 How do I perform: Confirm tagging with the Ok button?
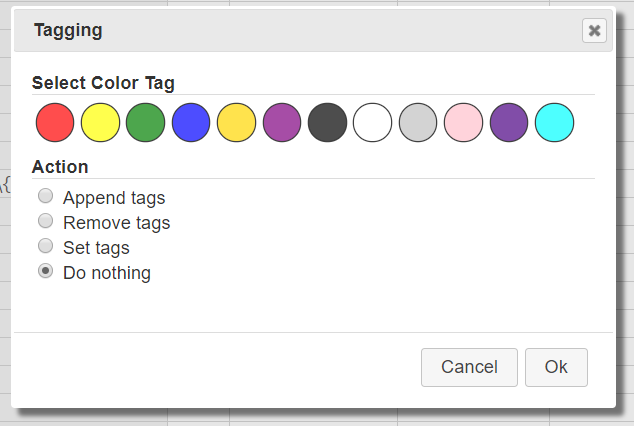pos(556,367)
